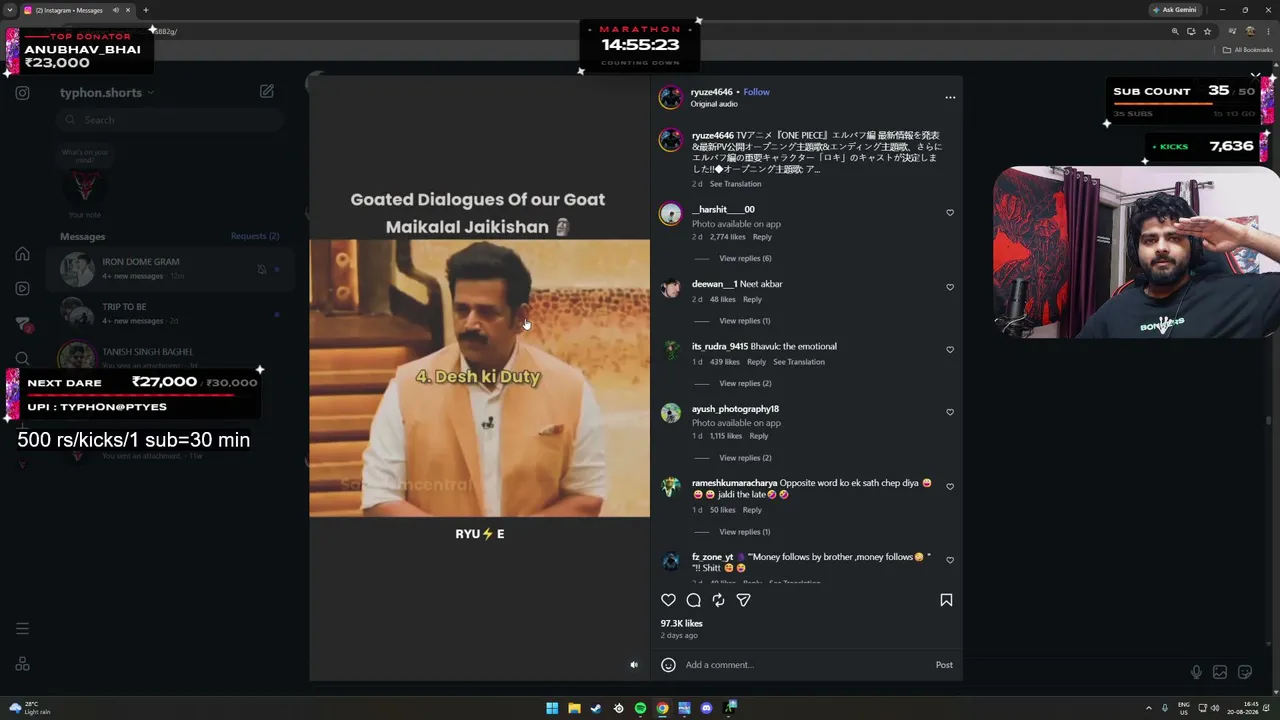Click the Post comment button

944,665
